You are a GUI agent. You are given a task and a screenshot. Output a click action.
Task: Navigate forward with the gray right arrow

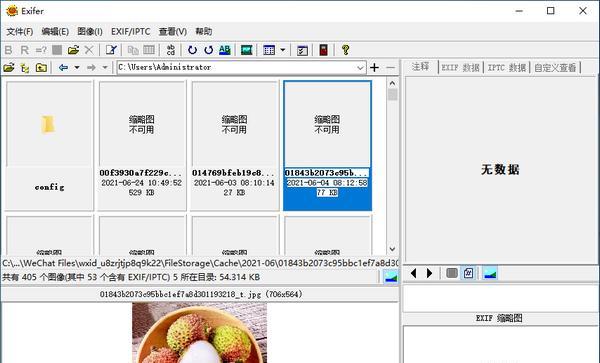tap(91, 68)
